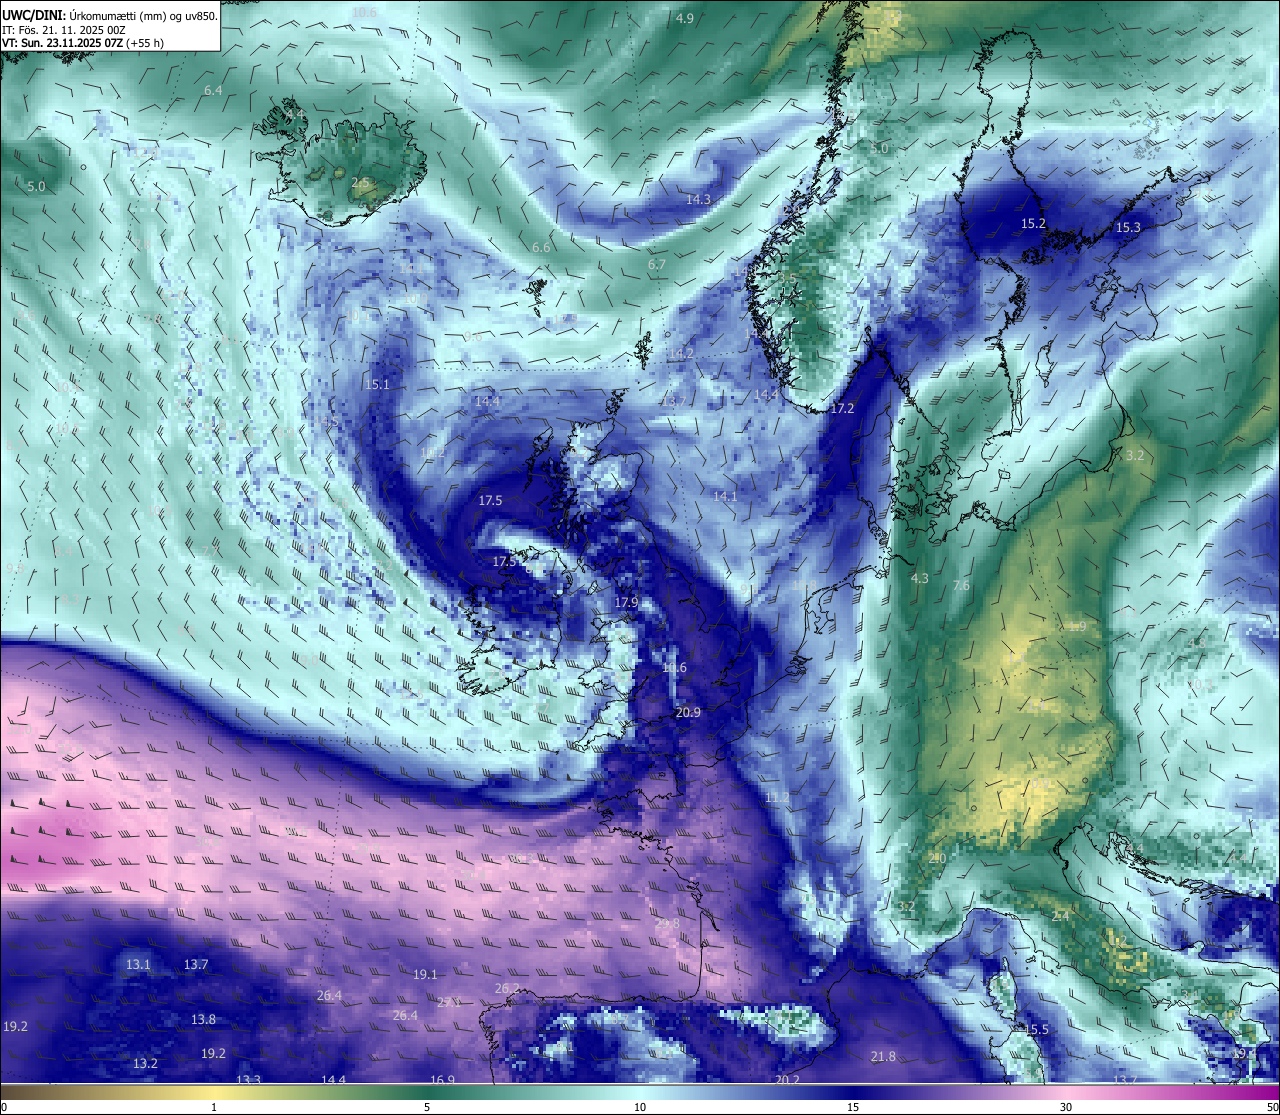
Task: Click the 20.9 value label
Action: [688, 712]
